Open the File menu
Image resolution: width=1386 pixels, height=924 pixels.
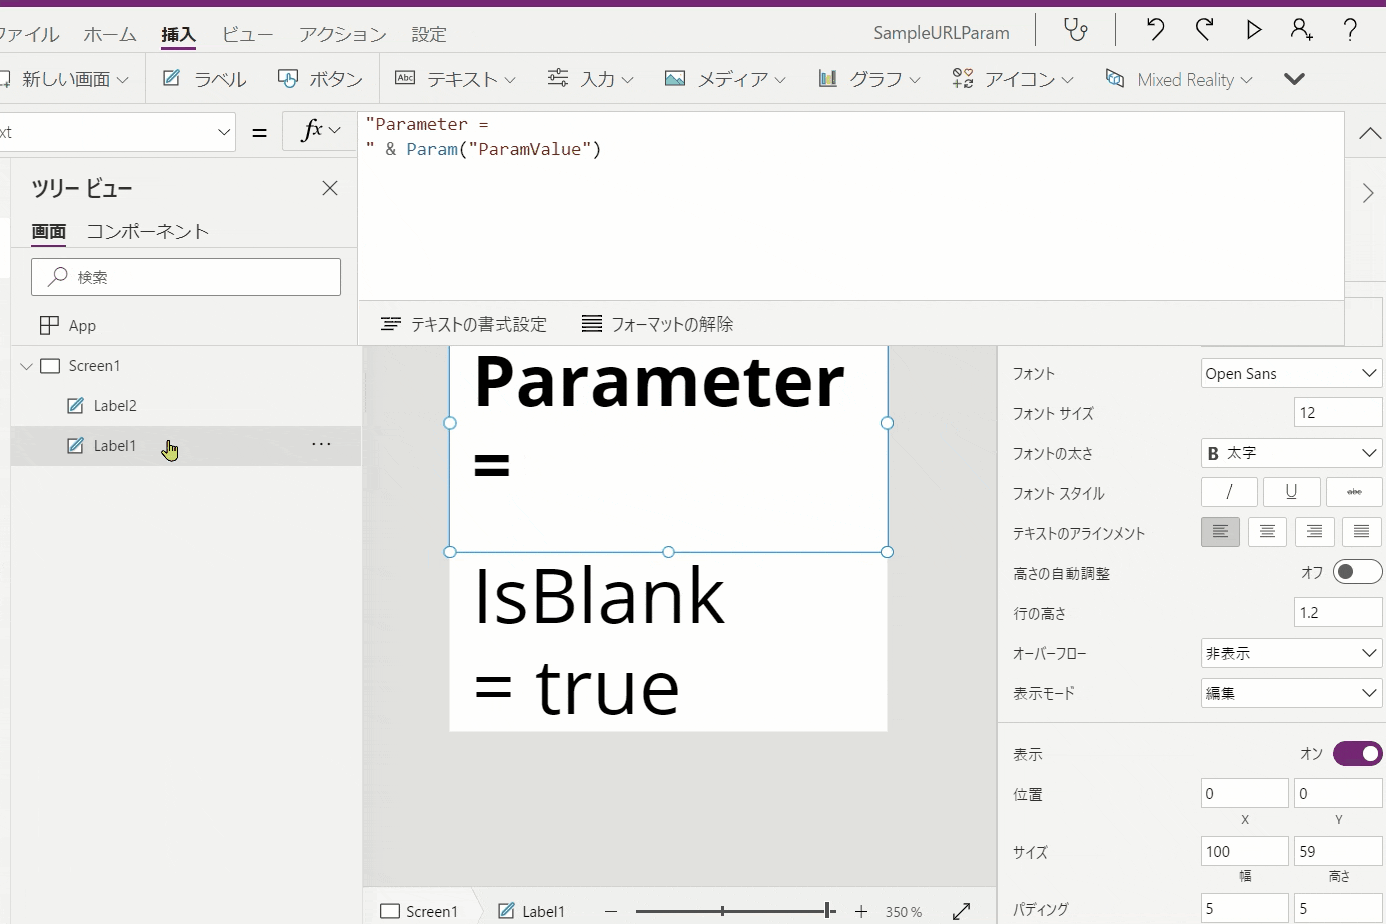[29, 34]
